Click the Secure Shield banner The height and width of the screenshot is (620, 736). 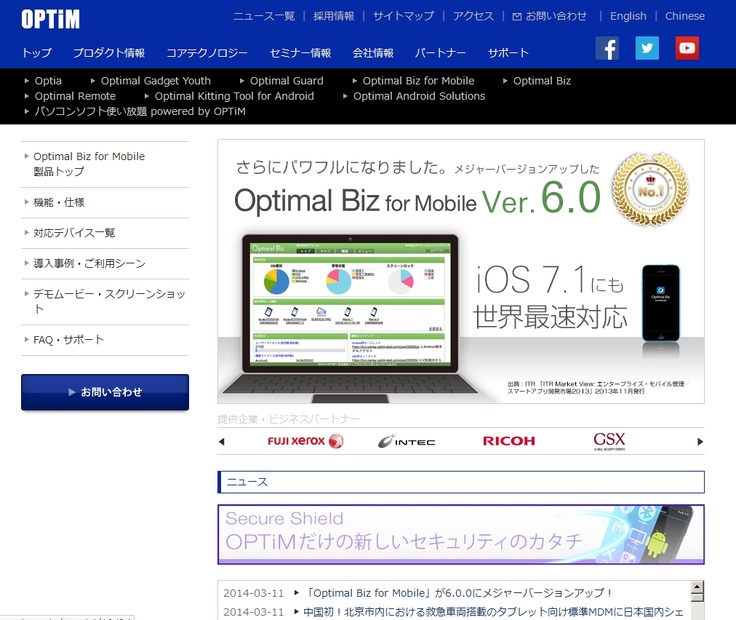(x=461, y=534)
